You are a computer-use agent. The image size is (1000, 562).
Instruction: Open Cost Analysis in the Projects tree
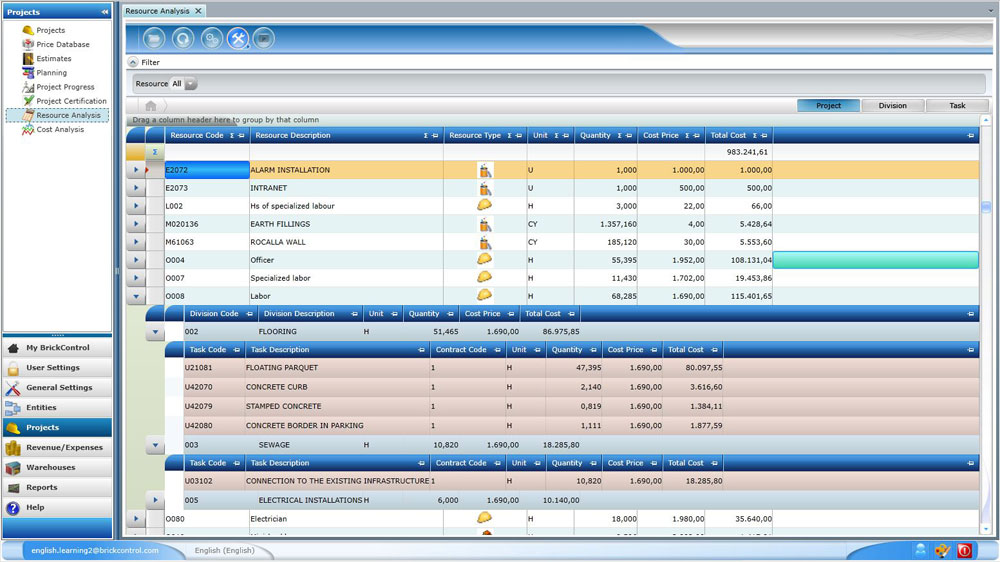coord(60,129)
